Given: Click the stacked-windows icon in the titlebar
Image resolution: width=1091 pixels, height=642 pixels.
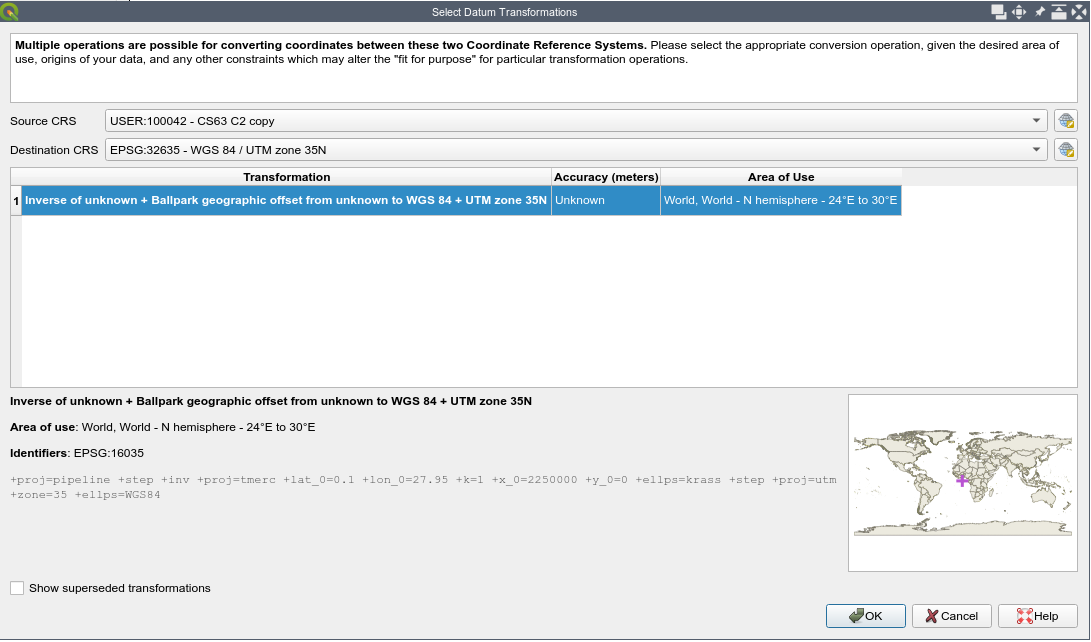Looking at the screenshot, I should (998, 11).
